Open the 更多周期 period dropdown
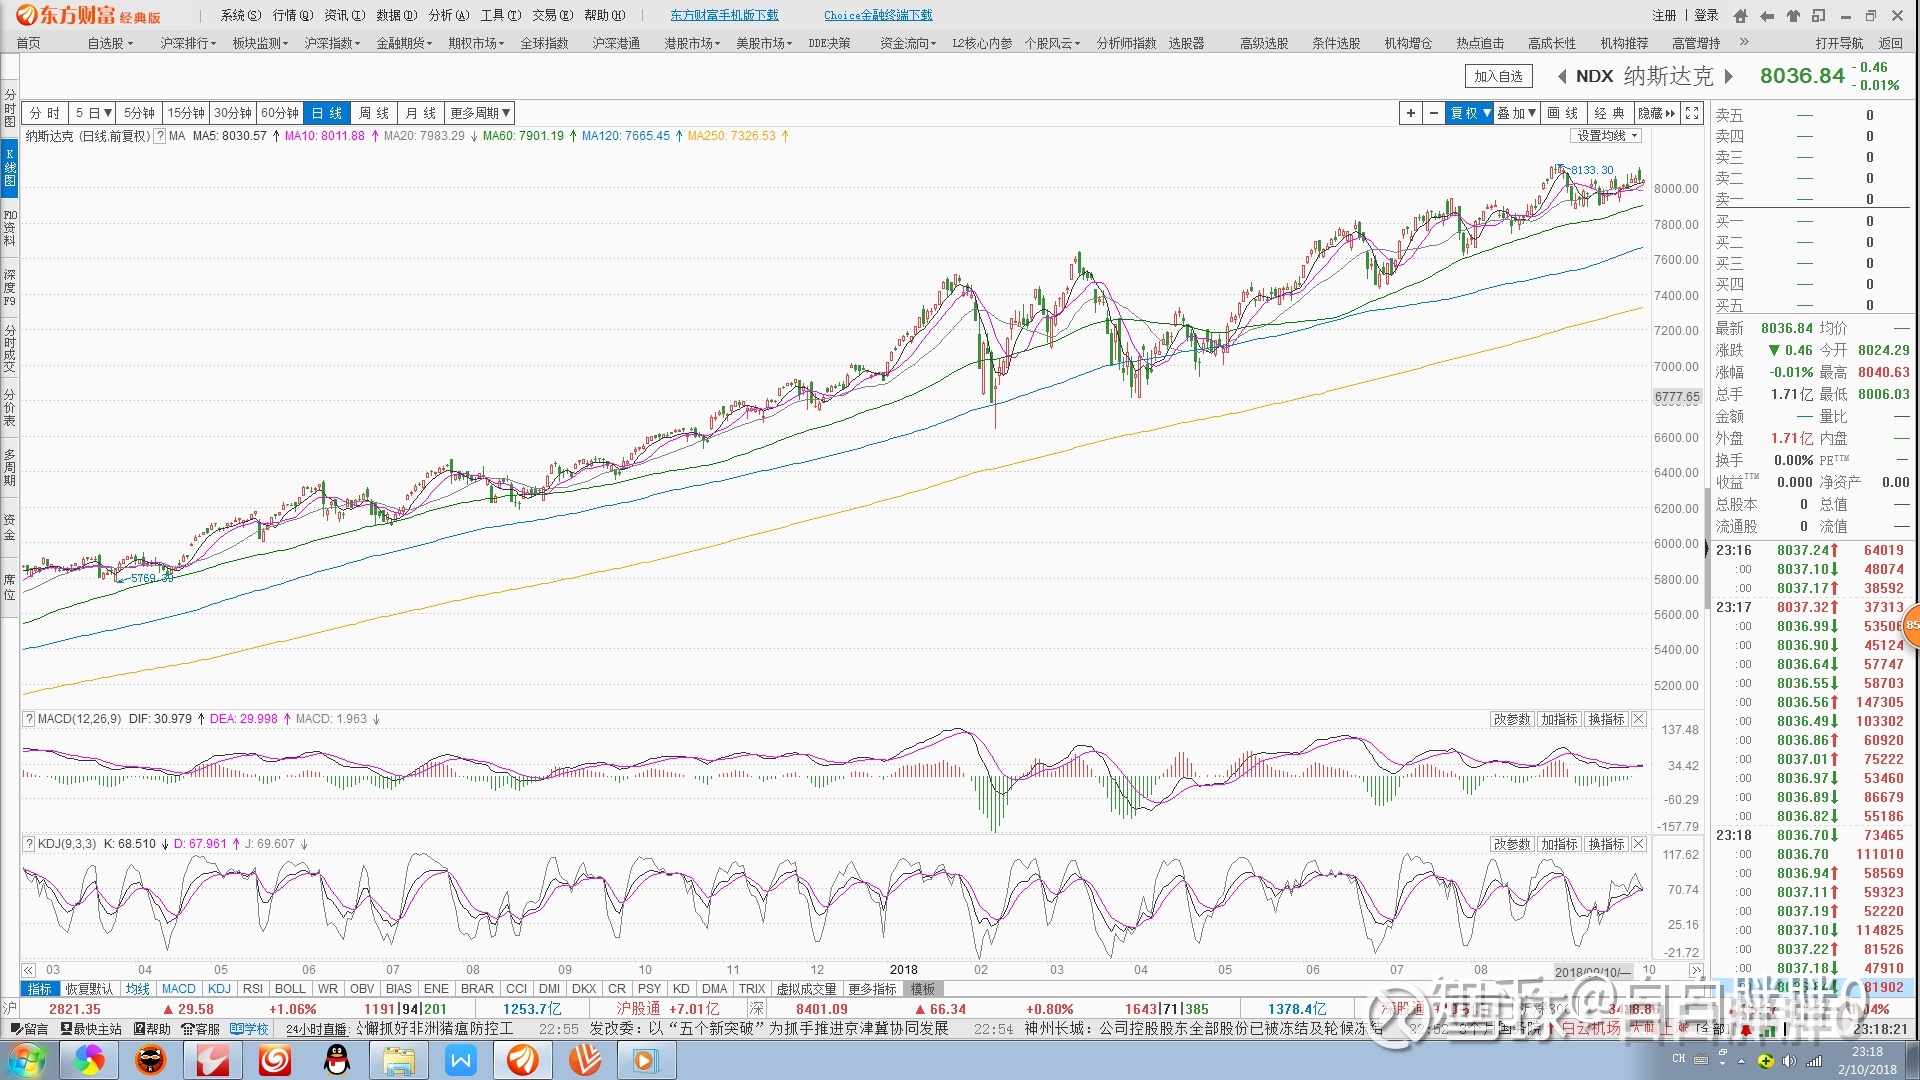This screenshot has height=1080, width=1920. coord(480,113)
